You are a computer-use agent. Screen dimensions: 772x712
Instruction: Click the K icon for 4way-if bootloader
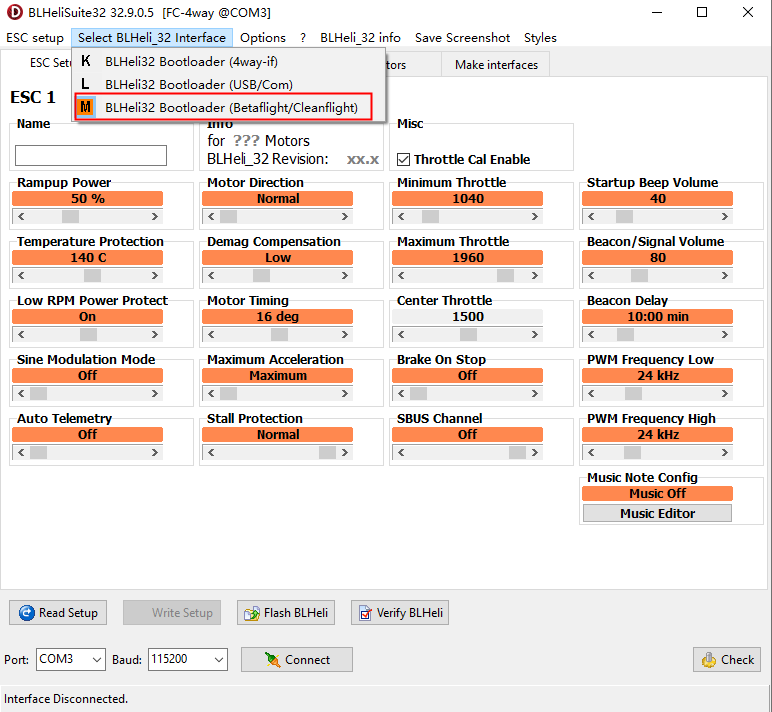[x=86, y=61]
